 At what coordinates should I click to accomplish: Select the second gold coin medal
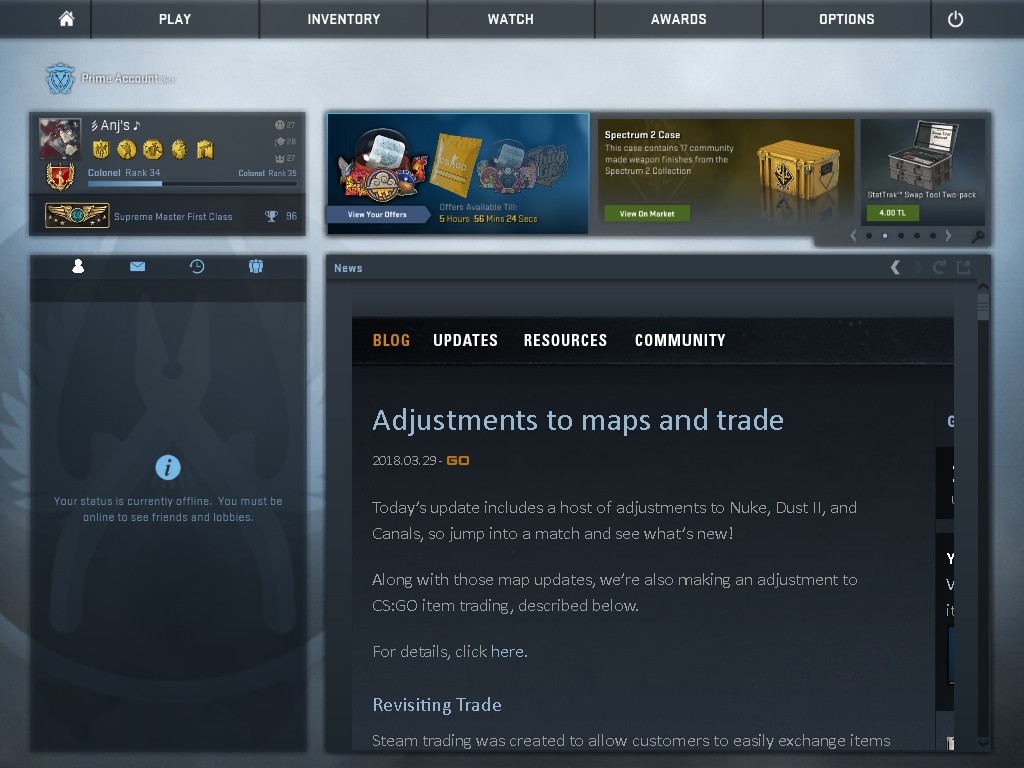pyautogui.click(x=127, y=150)
